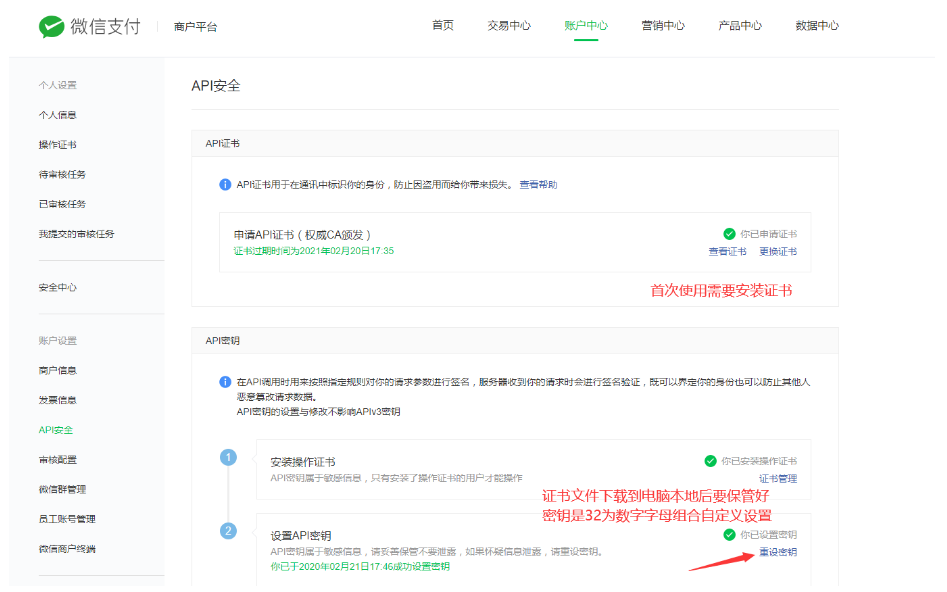
Task: Click the API安全 page heading
Action: coord(216,86)
